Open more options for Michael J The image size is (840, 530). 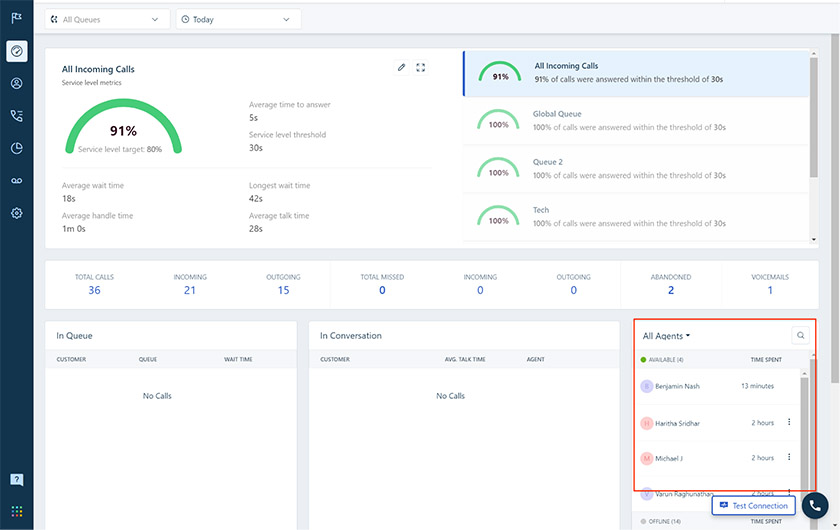tap(789, 457)
